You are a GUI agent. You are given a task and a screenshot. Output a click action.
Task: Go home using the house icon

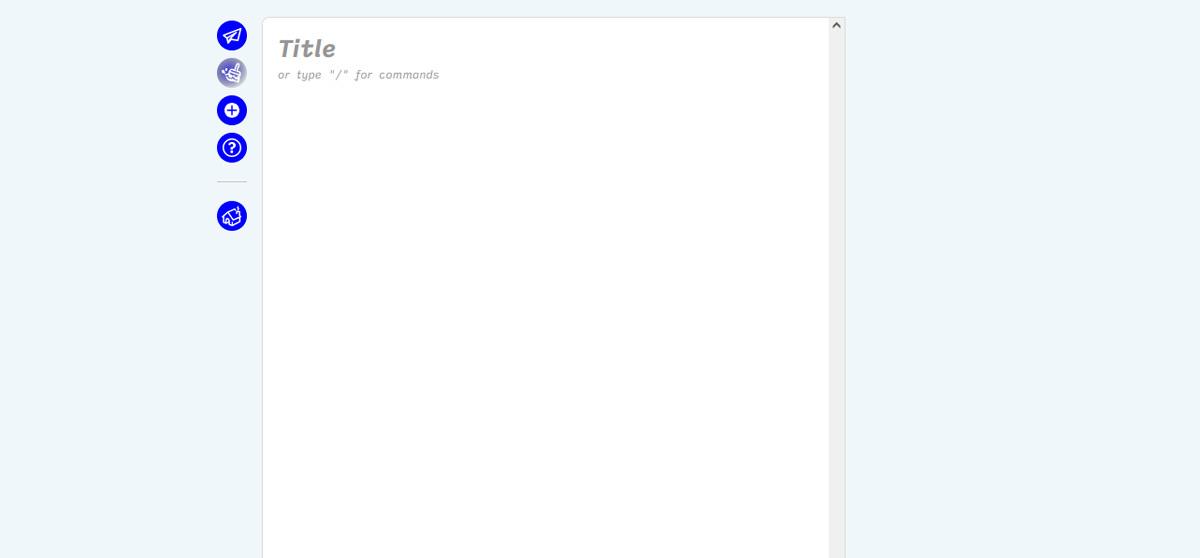232,216
